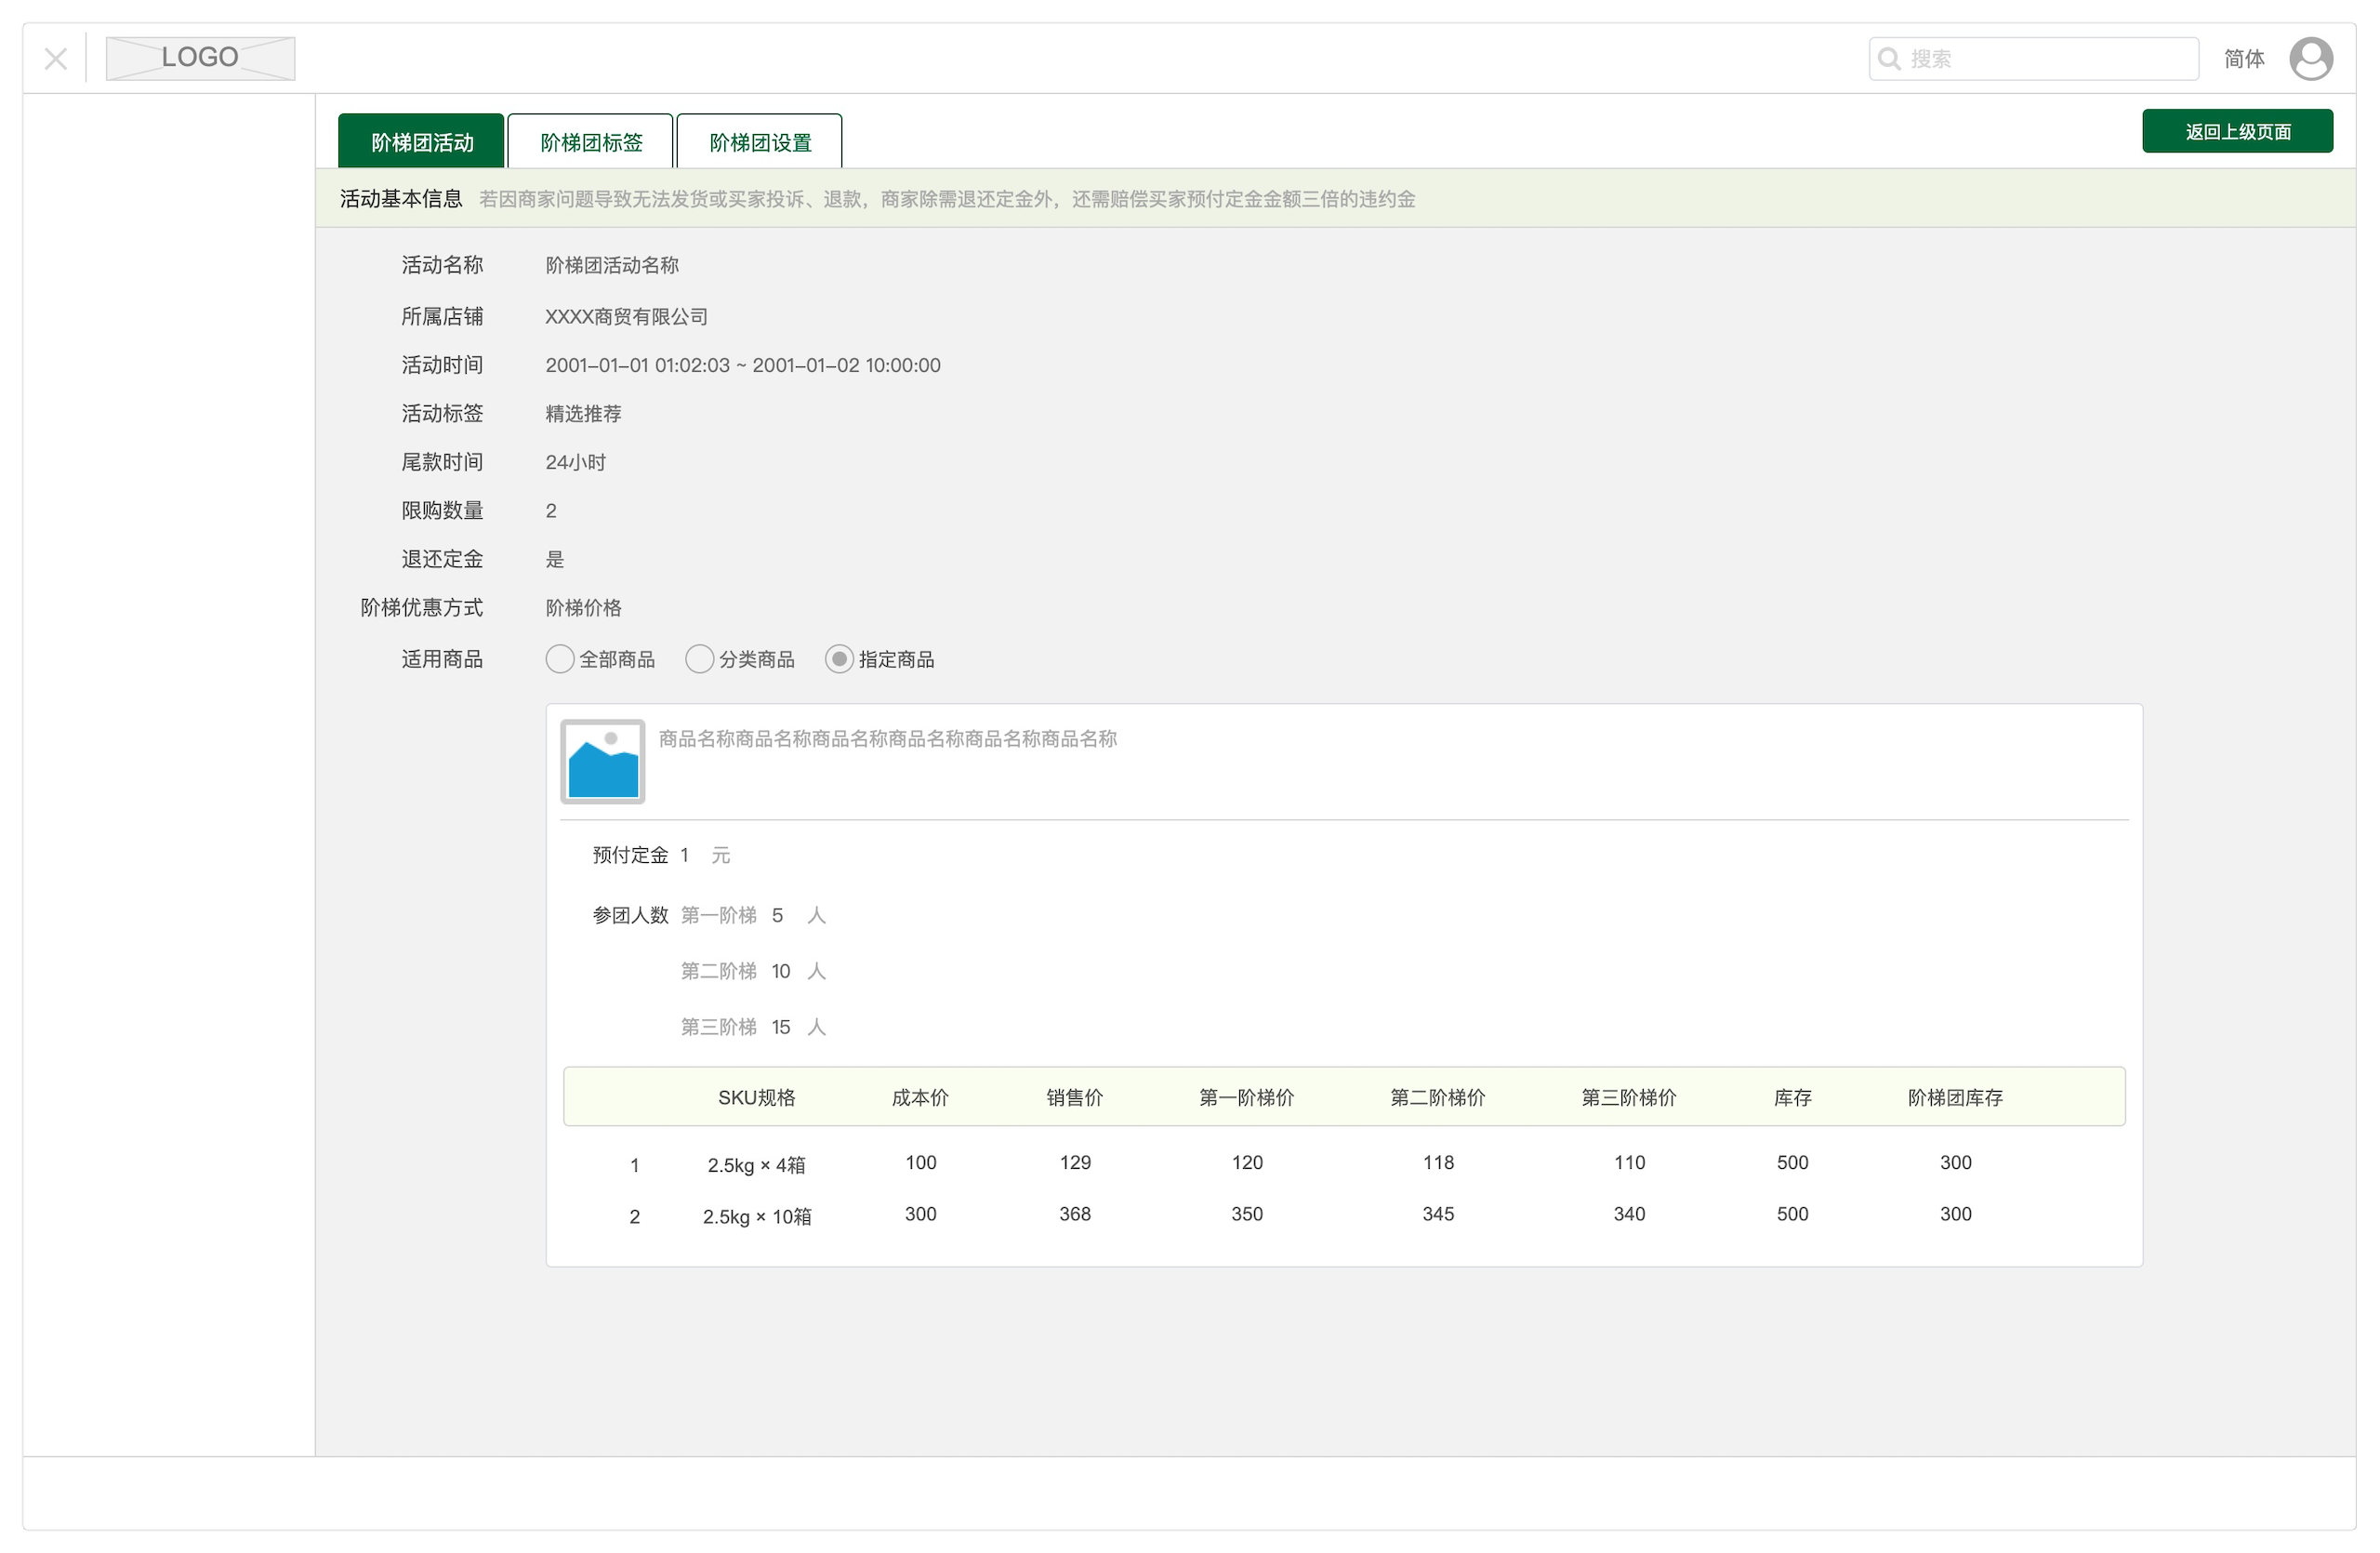Click 阶梯团库存 column header
Image resolution: width=2380 pixels, height=1553 pixels.
[x=1955, y=1097]
